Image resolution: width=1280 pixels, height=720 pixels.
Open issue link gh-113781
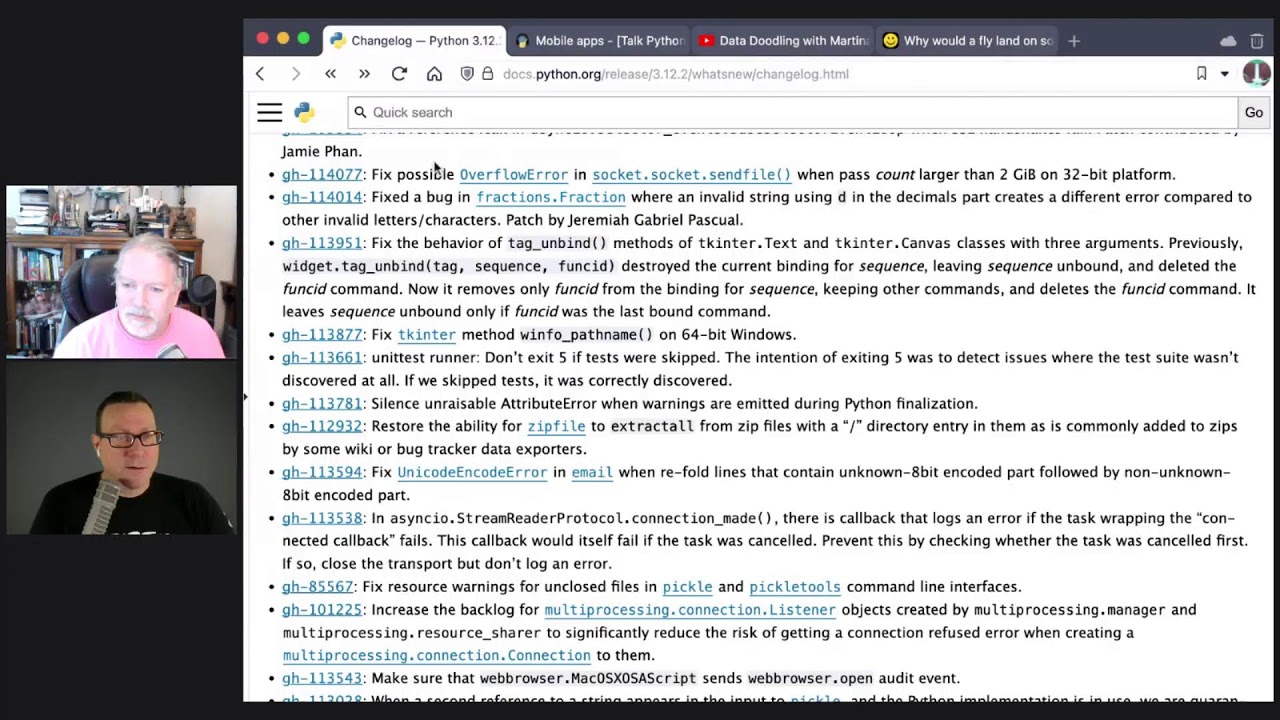(322, 403)
